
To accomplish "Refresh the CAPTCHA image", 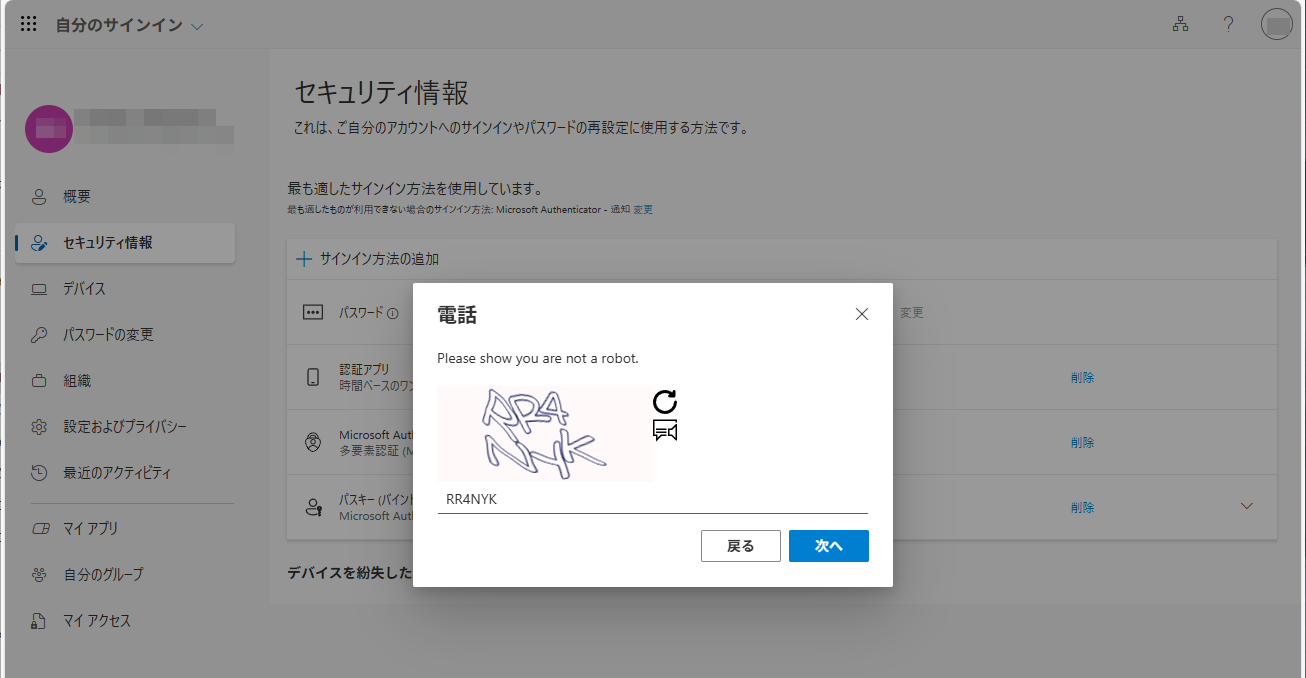I will 665,402.
